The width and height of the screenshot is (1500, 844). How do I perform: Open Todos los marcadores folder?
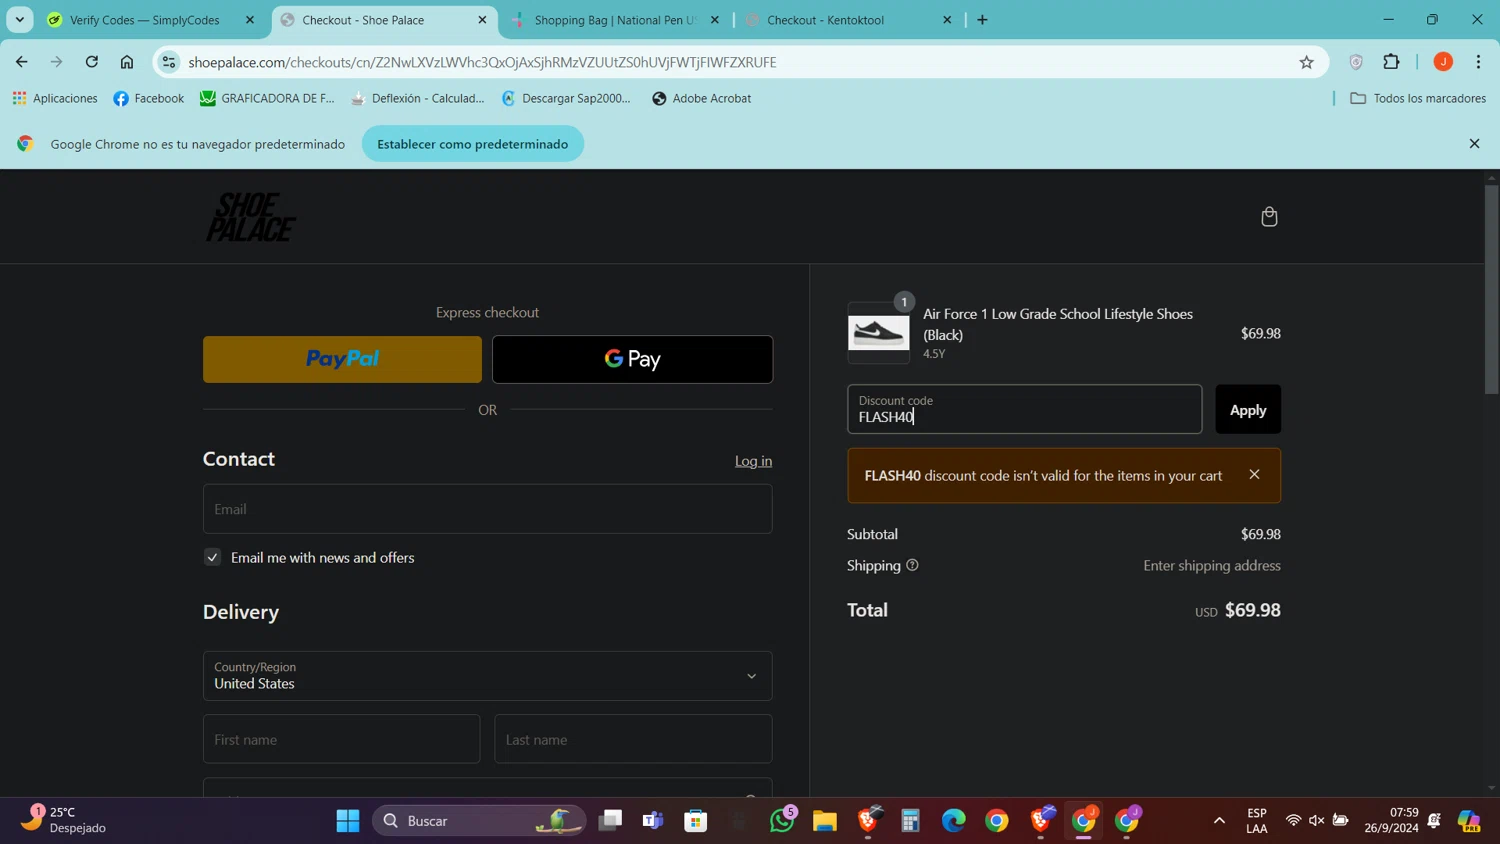pyautogui.click(x=1418, y=98)
